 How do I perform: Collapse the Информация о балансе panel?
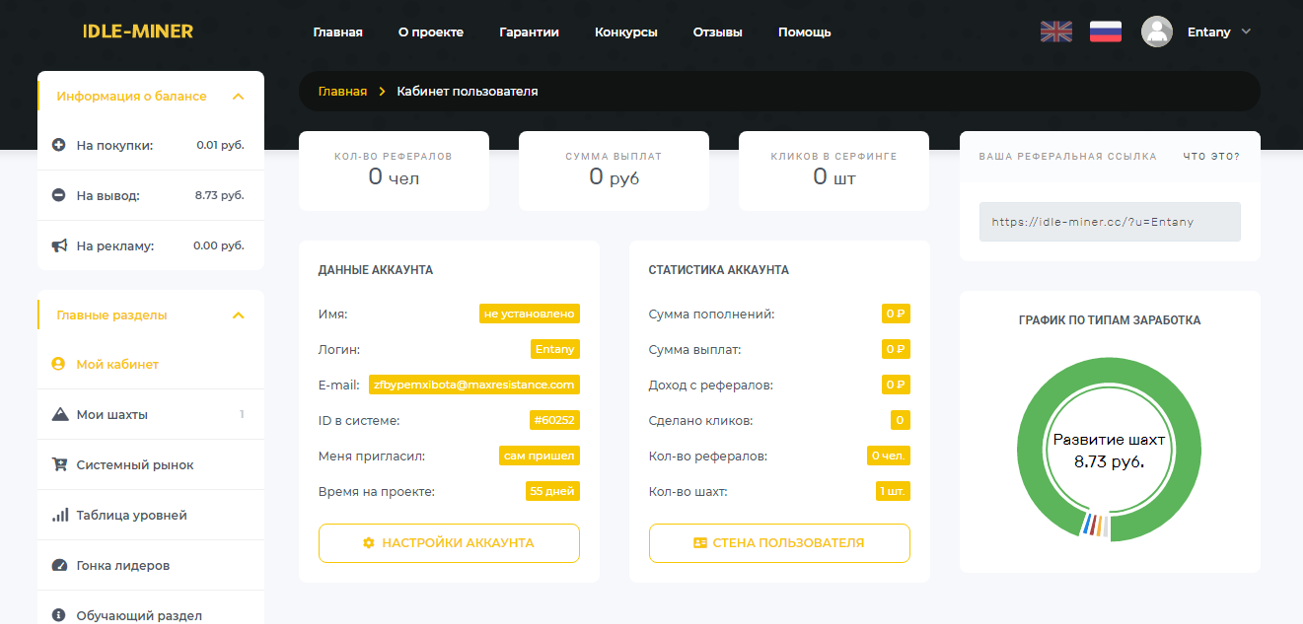pos(238,97)
